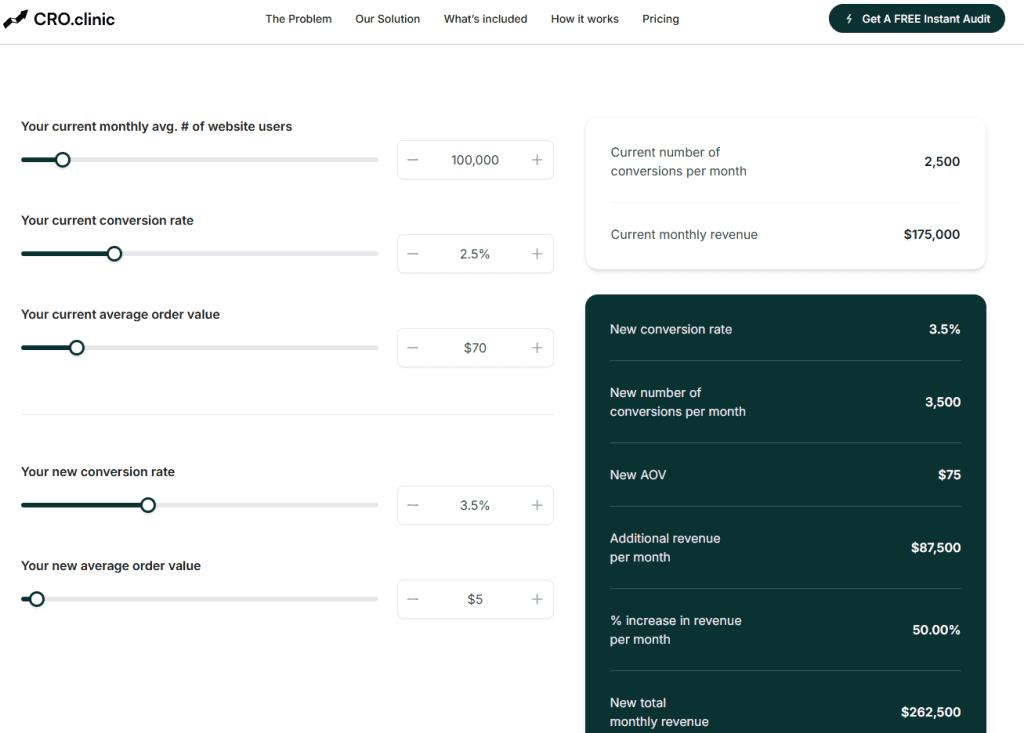
Task: Decrease monthly website users with minus icon
Action: (x=413, y=160)
